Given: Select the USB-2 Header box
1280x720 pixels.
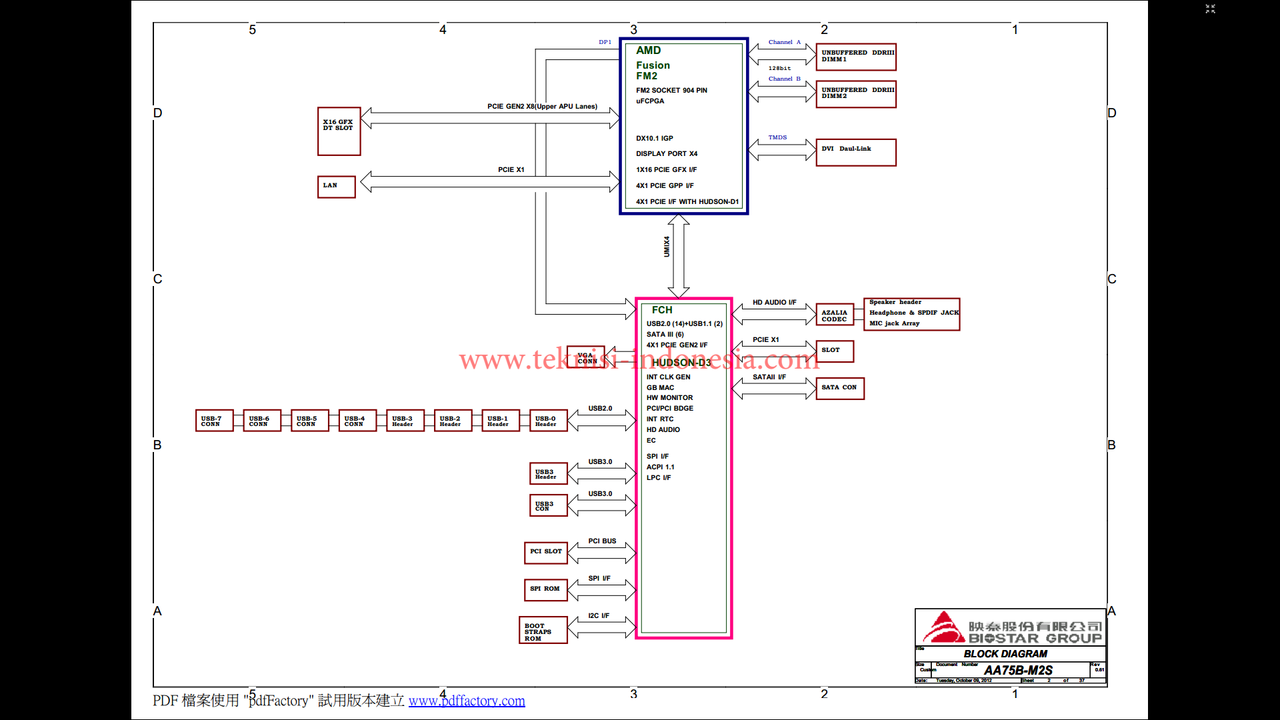Looking at the screenshot, I should pos(453,421).
